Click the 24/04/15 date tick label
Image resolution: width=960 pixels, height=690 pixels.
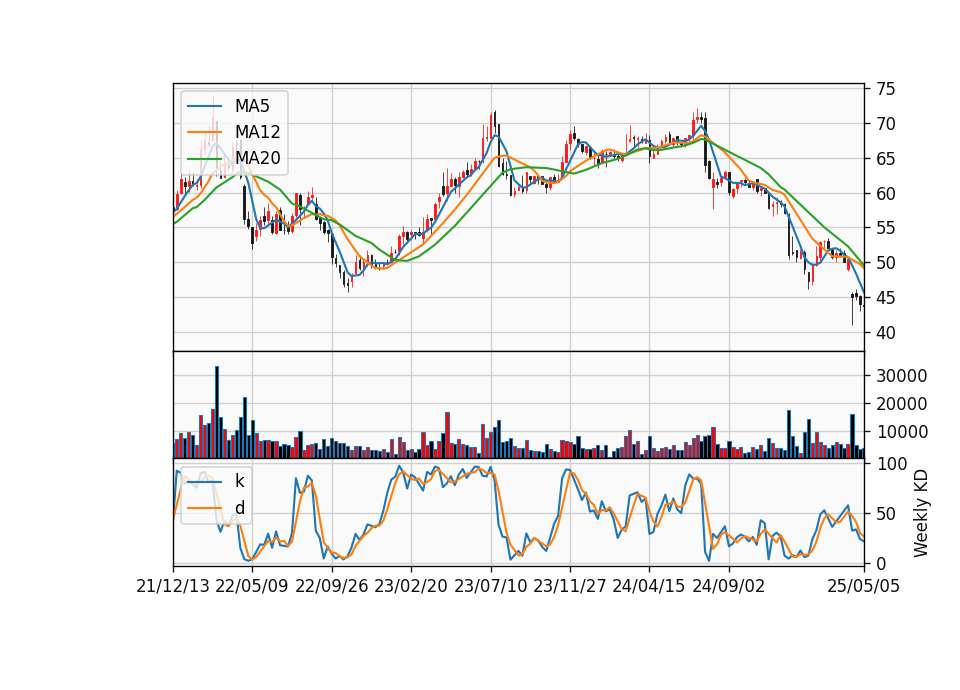coord(649,586)
